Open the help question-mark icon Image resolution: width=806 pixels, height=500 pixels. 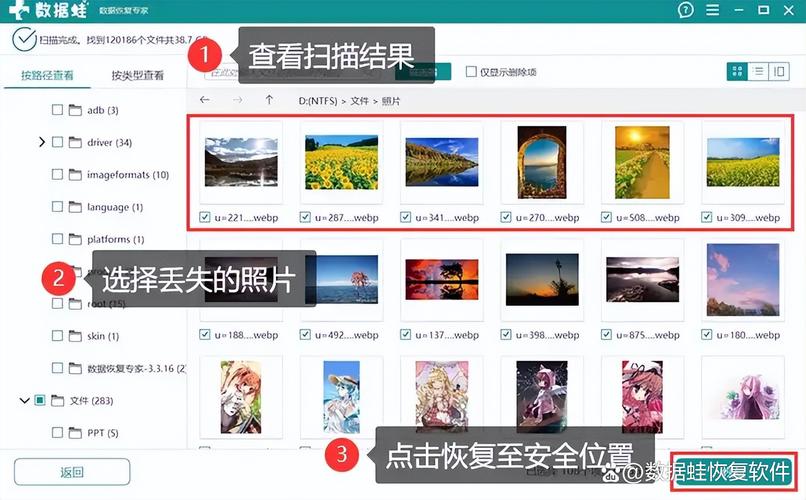[685, 11]
